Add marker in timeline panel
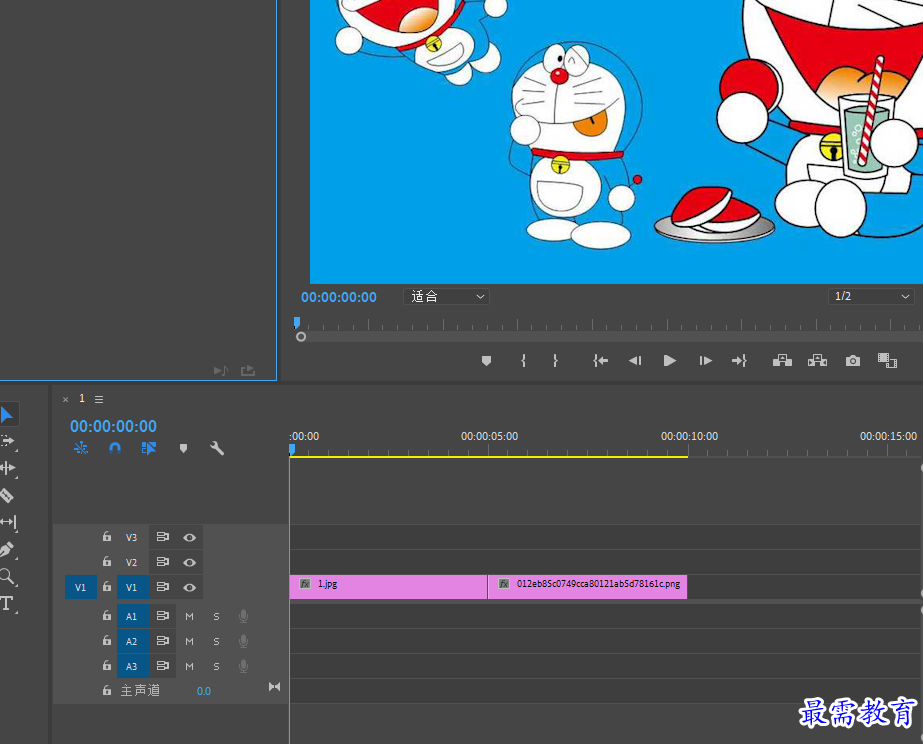Viewport: 923px width, 744px height. point(183,449)
